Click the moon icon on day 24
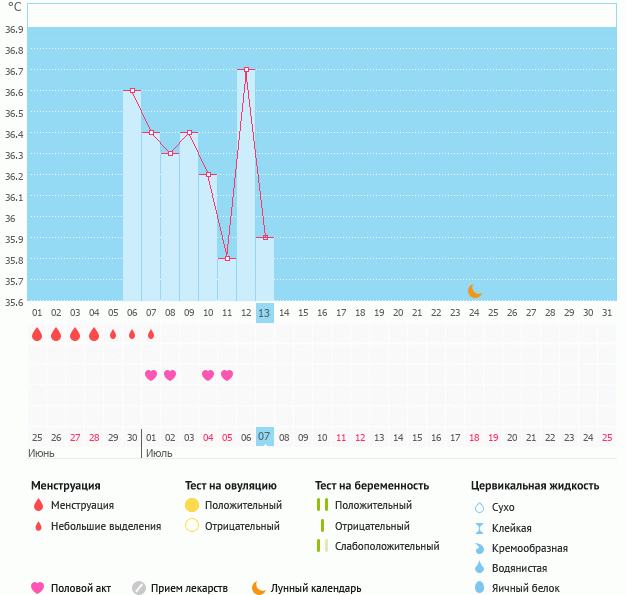This screenshot has height=595, width=626. 475,291
